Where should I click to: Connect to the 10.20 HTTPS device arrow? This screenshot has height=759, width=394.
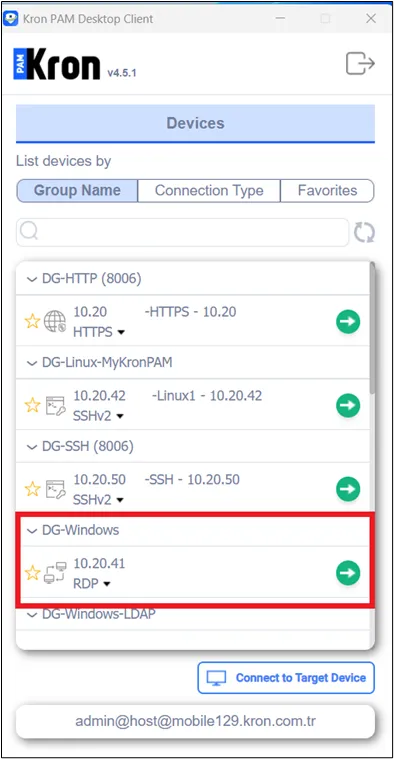pyautogui.click(x=348, y=321)
